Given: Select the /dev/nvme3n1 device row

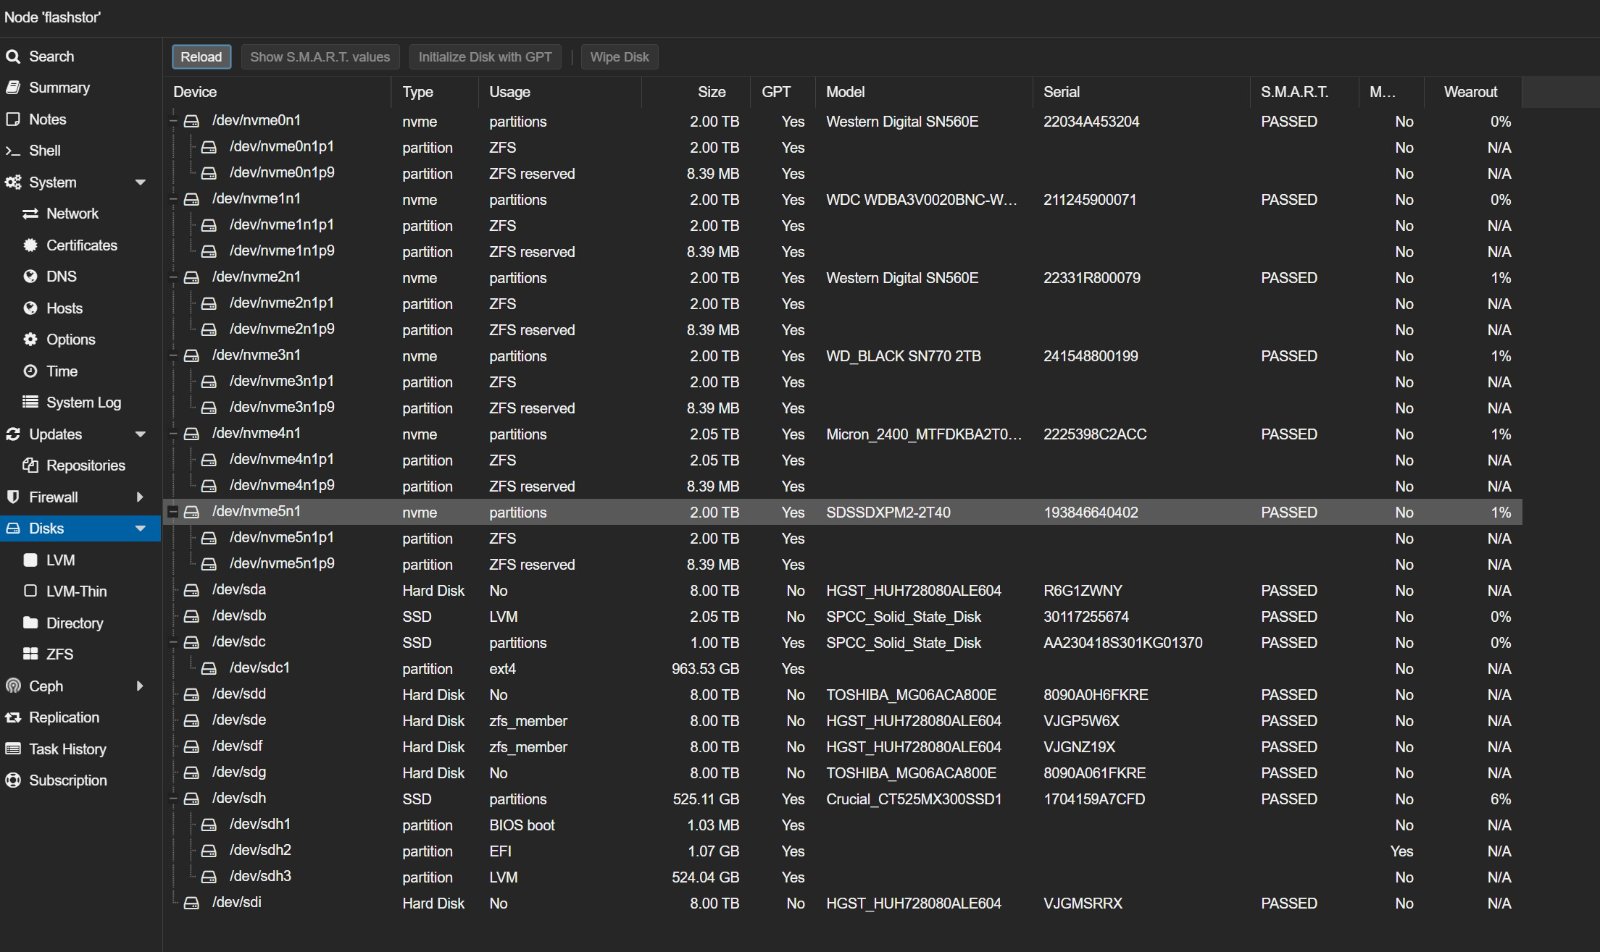Looking at the screenshot, I should point(842,356).
